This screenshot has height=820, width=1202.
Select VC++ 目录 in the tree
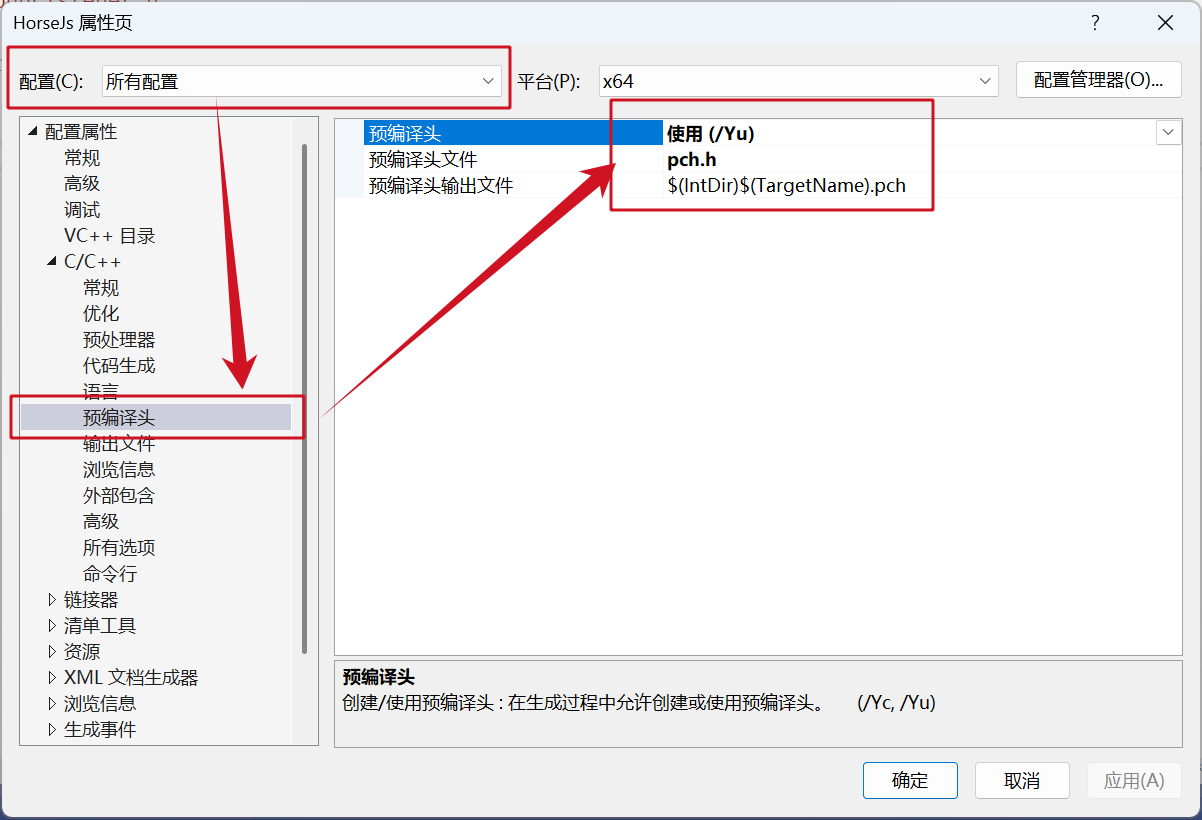[x=110, y=236]
